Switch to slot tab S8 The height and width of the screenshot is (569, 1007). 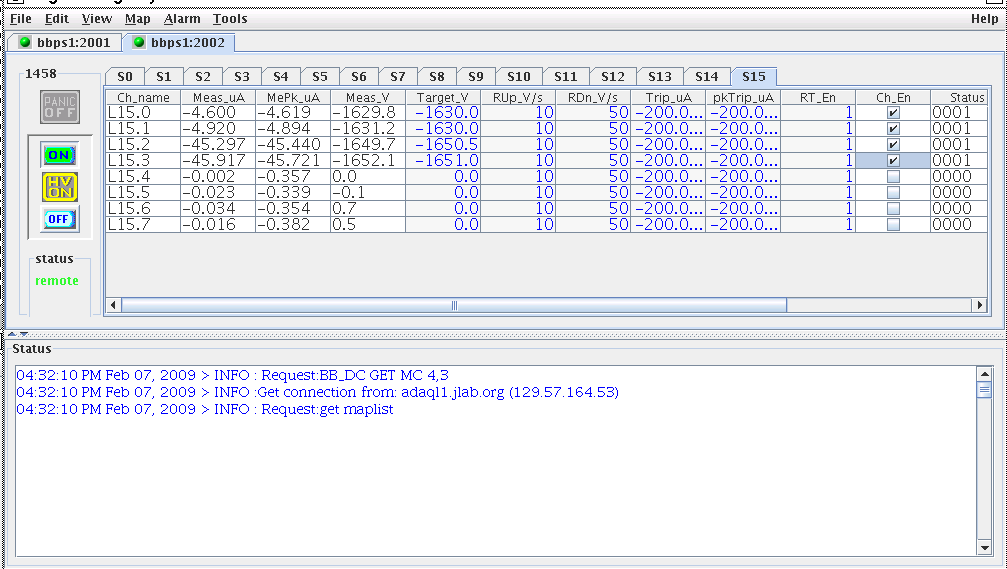[x=437, y=76]
